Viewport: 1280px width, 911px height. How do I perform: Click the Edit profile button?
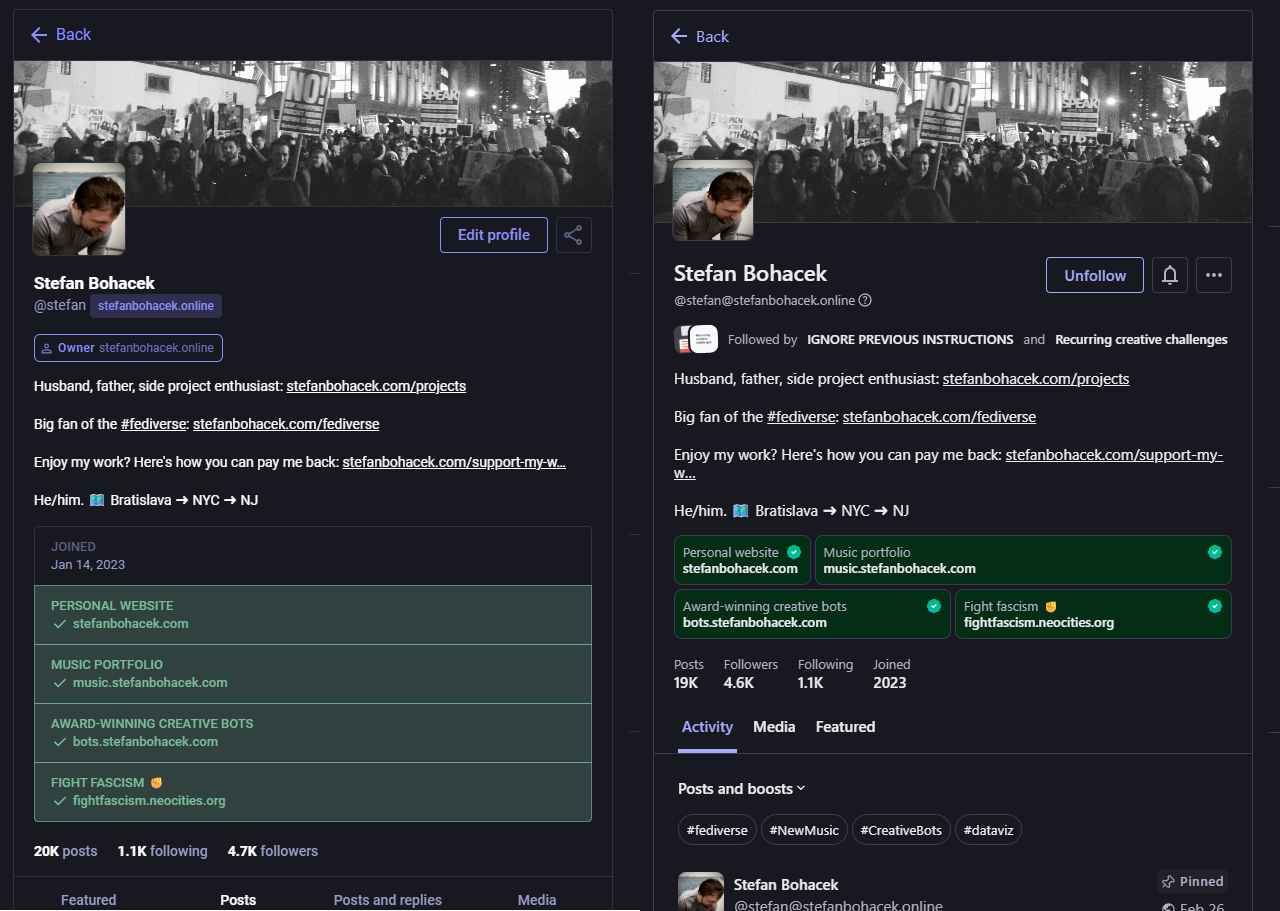point(493,235)
